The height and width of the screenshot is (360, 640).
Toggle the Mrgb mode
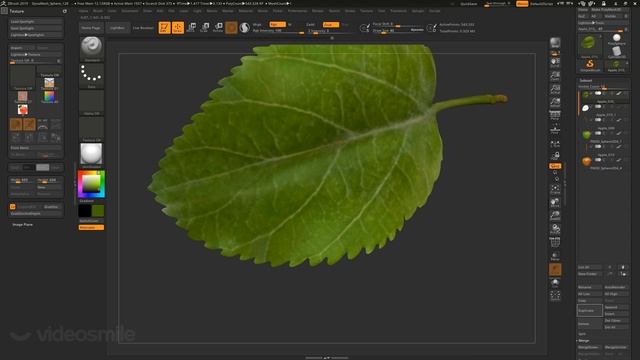(x=258, y=24)
